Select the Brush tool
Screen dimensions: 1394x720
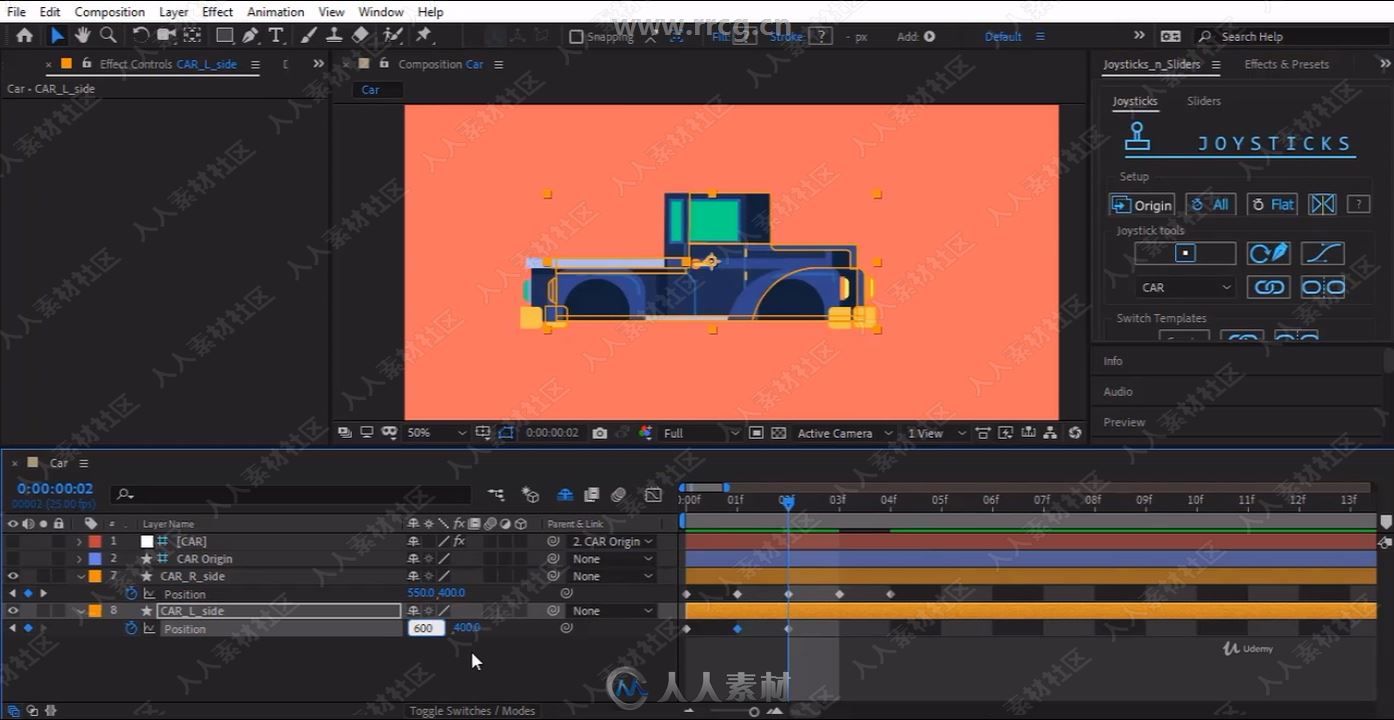[310, 36]
